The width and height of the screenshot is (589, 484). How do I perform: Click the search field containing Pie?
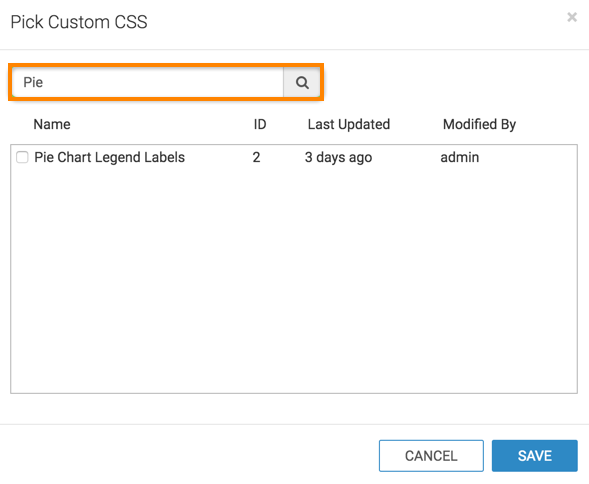(148, 82)
